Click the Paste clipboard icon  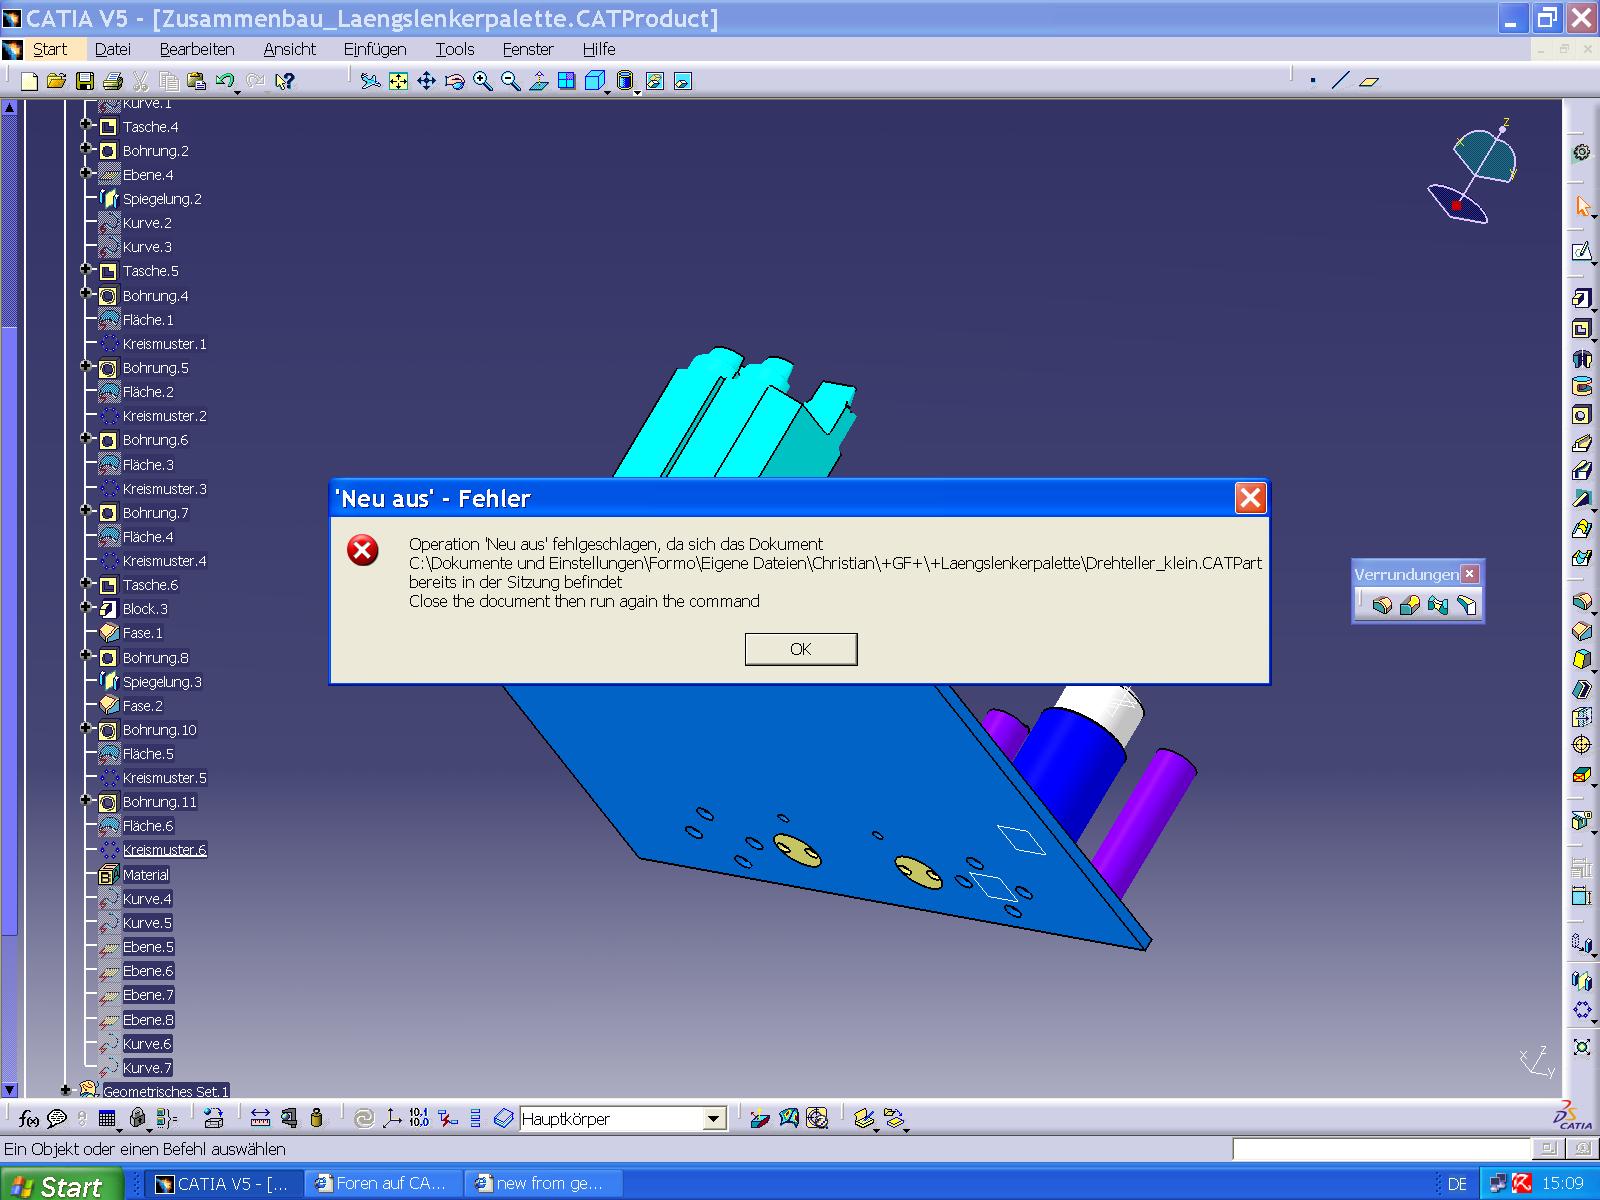tap(197, 81)
